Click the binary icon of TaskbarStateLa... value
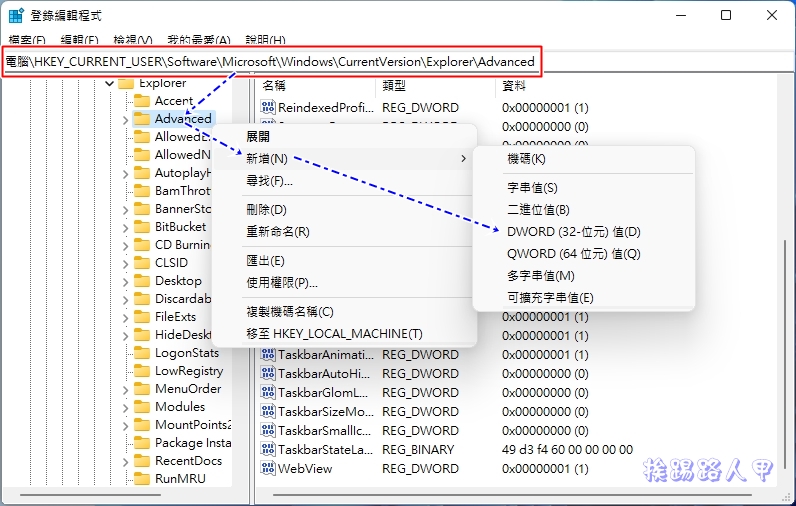 click(x=268, y=449)
